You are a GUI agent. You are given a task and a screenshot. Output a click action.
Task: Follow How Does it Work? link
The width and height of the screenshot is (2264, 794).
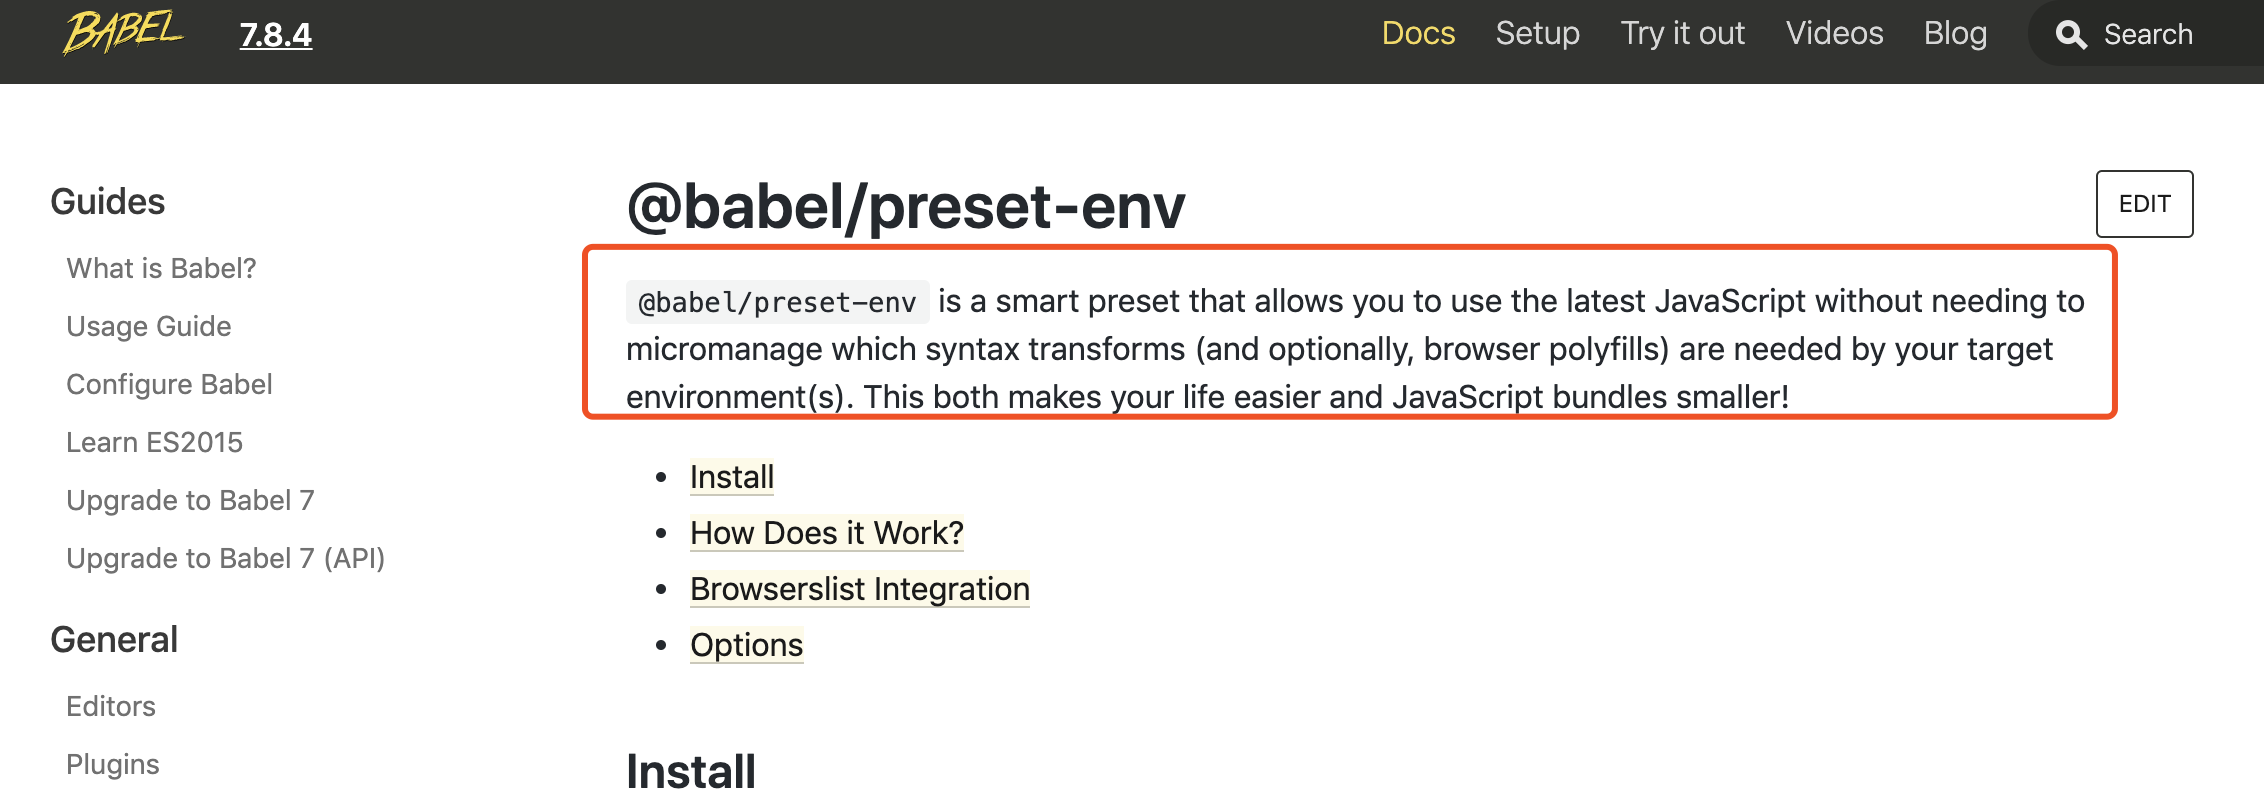point(826,533)
